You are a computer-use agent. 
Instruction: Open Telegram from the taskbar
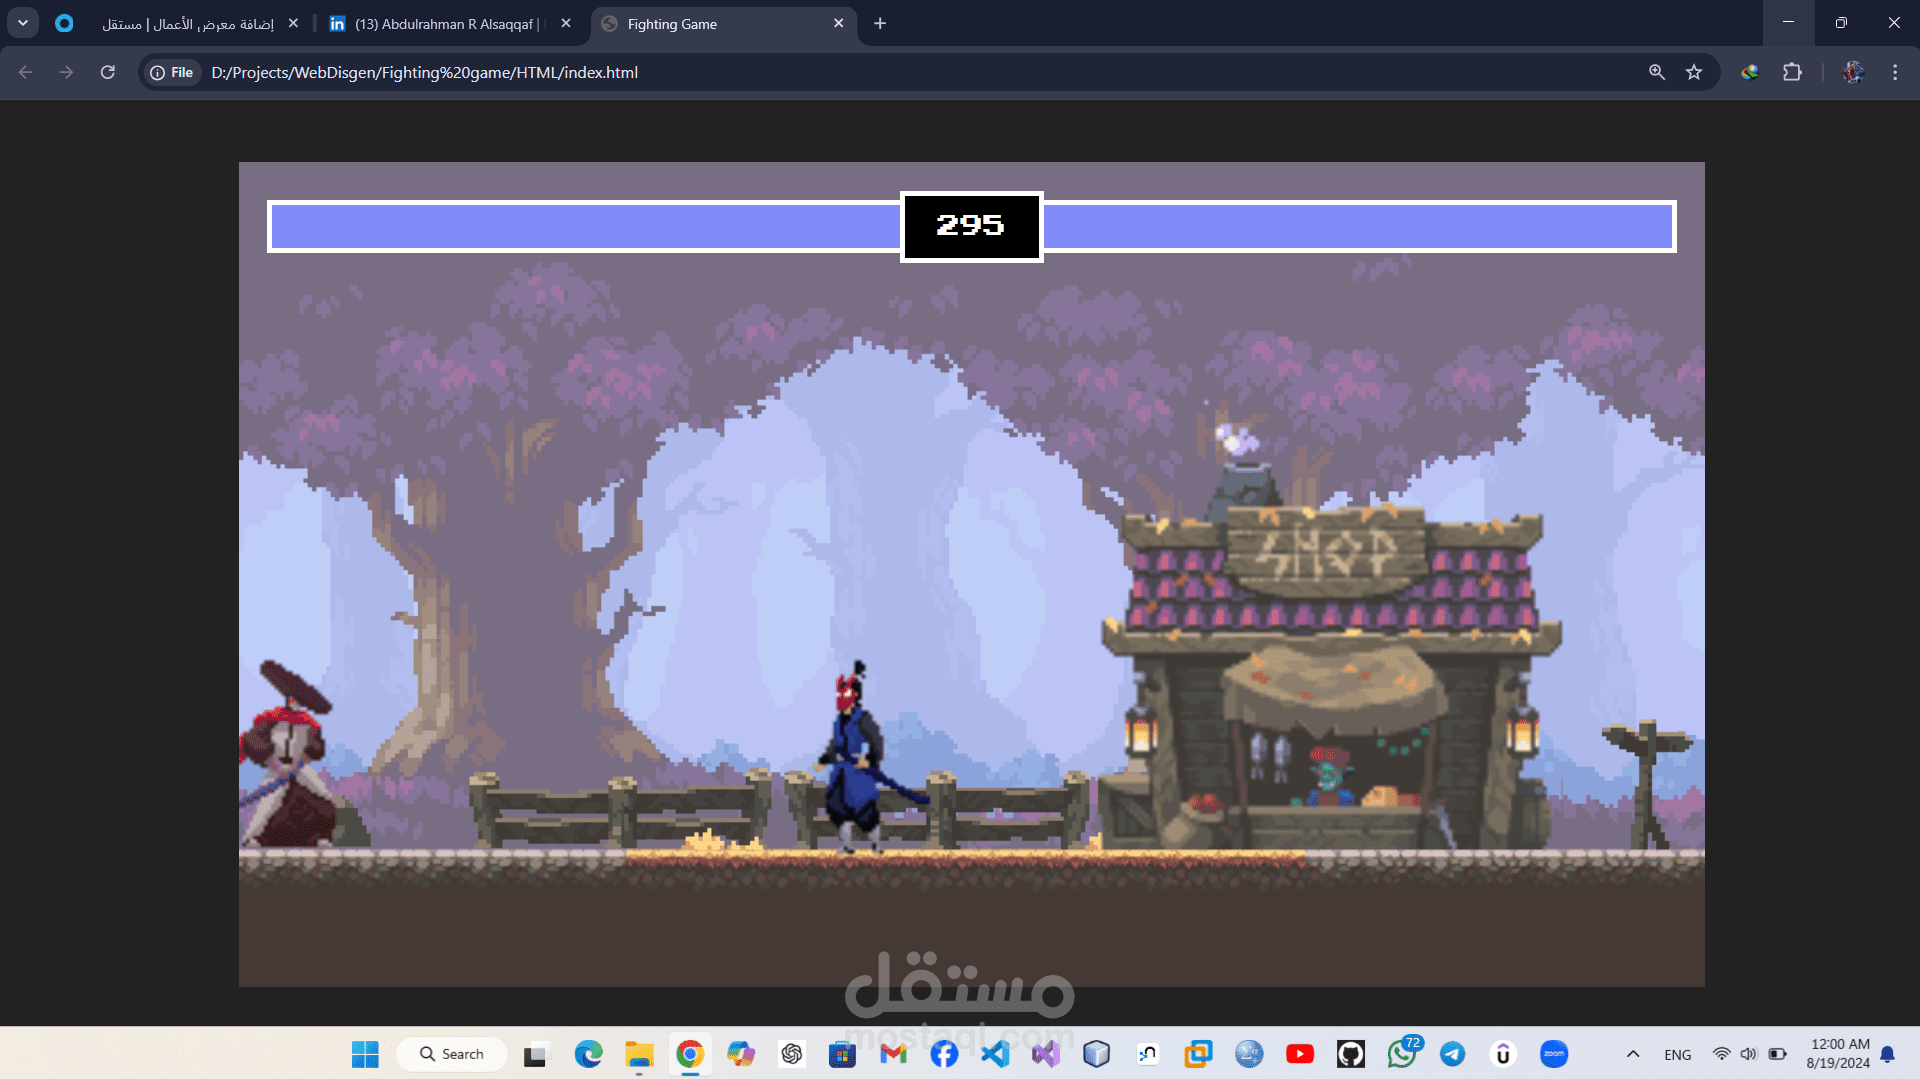click(x=1453, y=1054)
